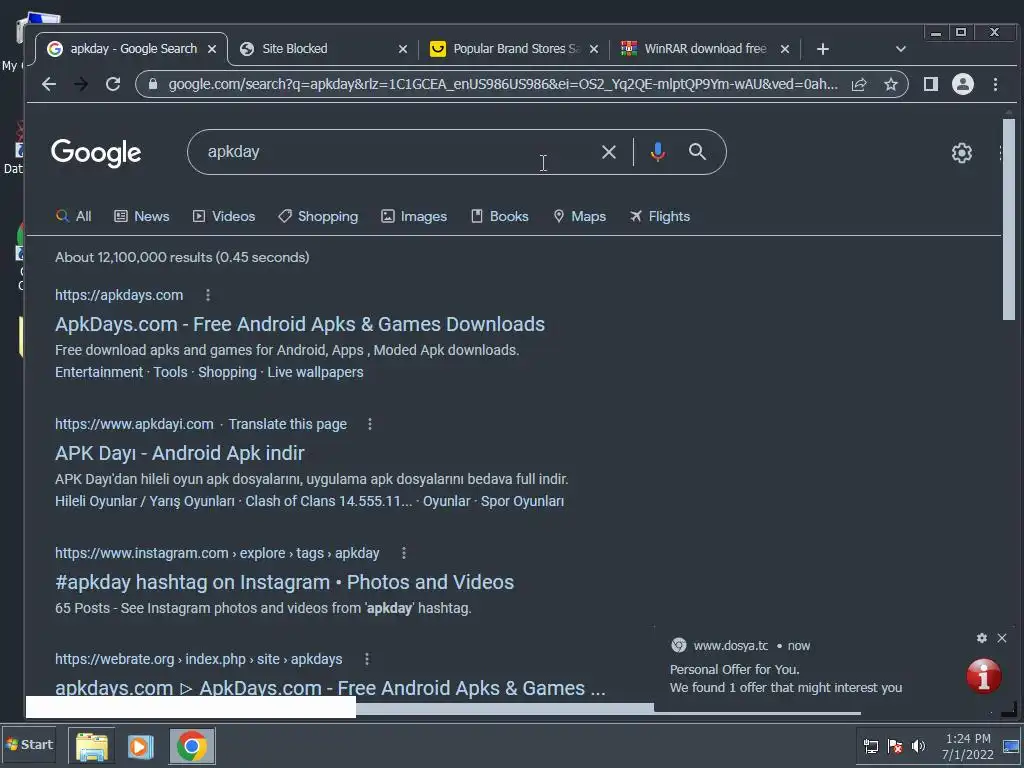Submit search with the magnifier icon
The height and width of the screenshot is (768, 1024).
(x=697, y=152)
